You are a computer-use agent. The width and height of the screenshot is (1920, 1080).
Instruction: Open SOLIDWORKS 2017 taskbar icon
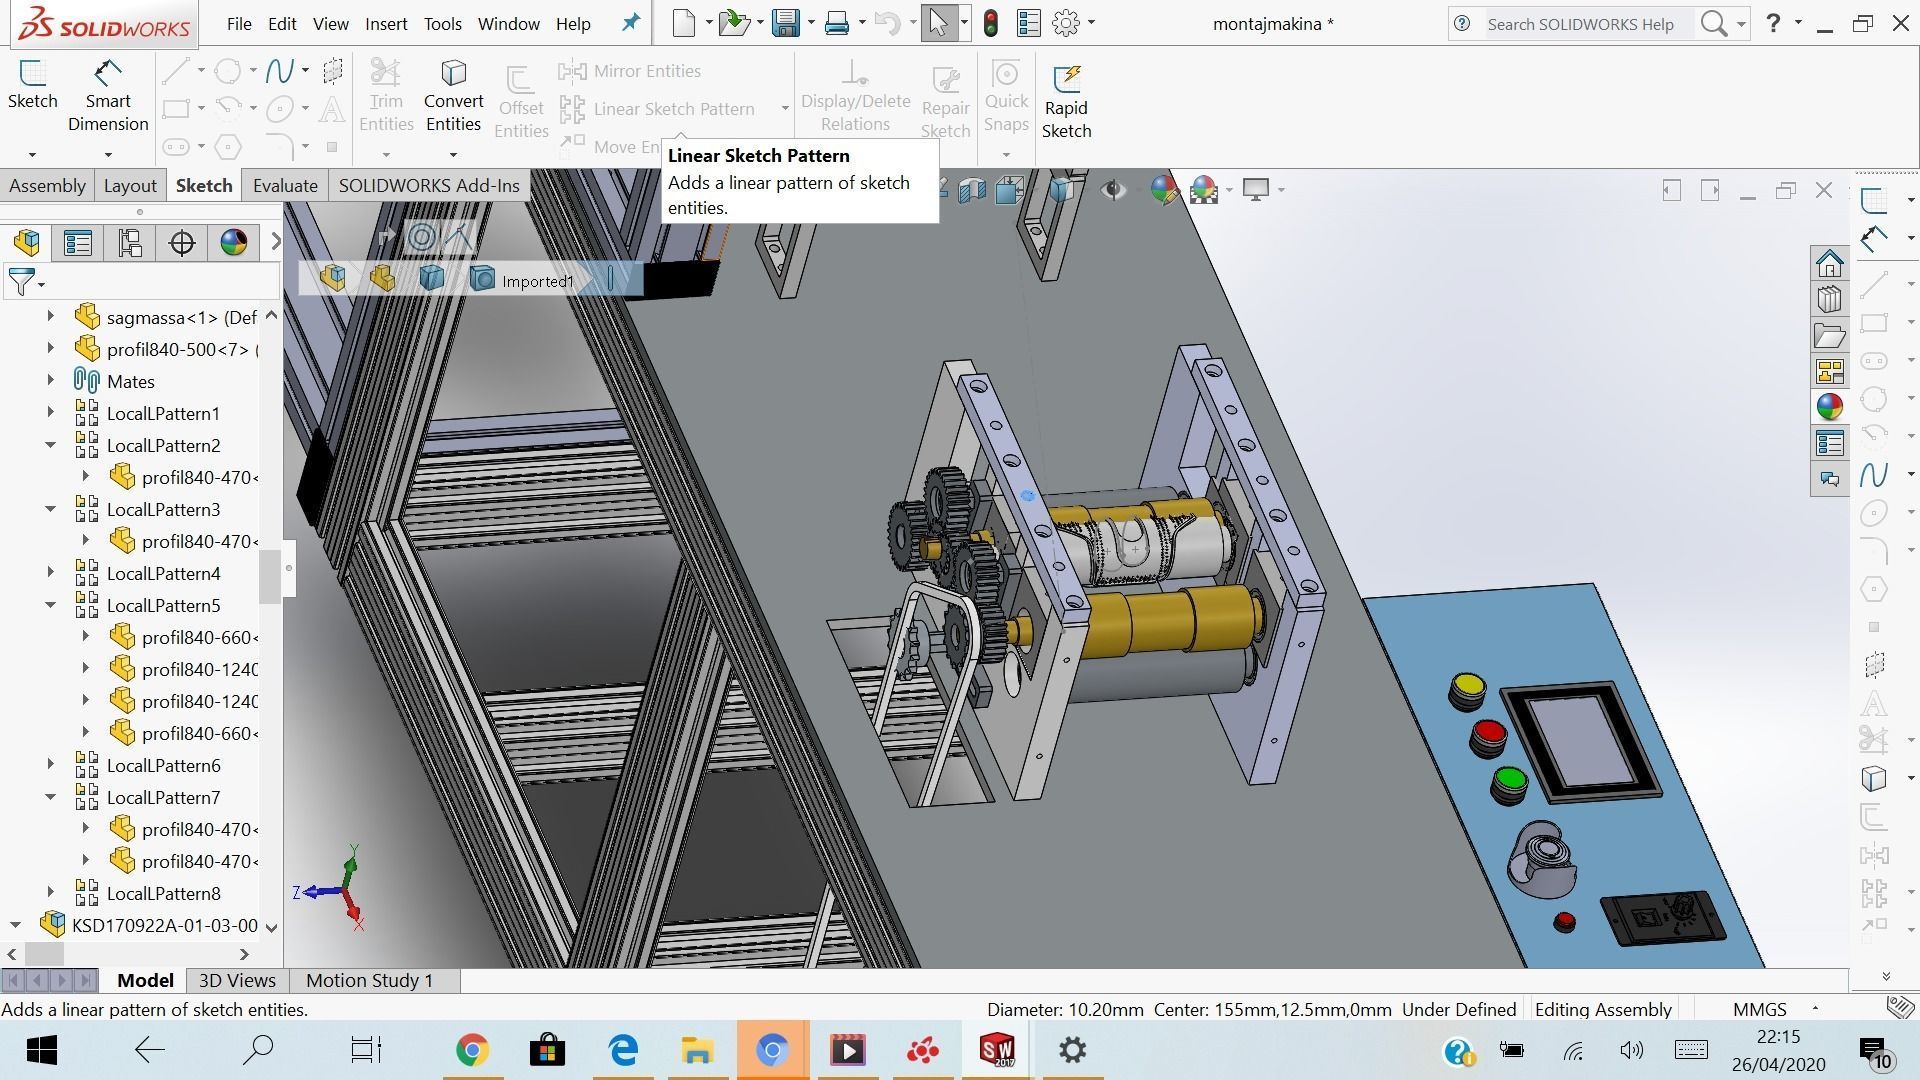[997, 1050]
